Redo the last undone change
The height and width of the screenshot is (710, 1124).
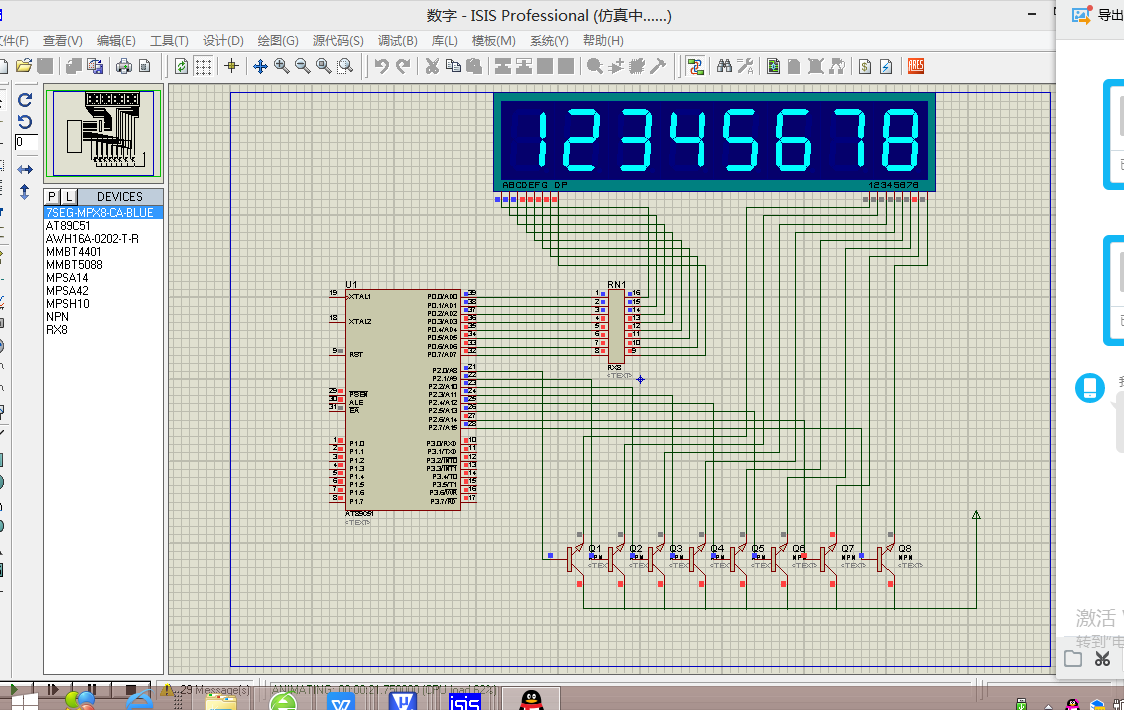click(x=403, y=67)
